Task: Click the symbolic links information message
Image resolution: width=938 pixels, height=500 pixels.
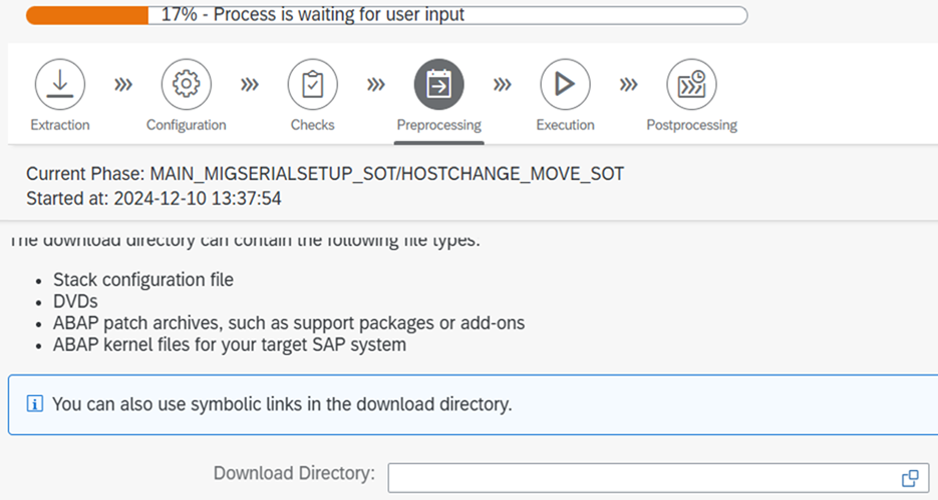Action: 282,405
